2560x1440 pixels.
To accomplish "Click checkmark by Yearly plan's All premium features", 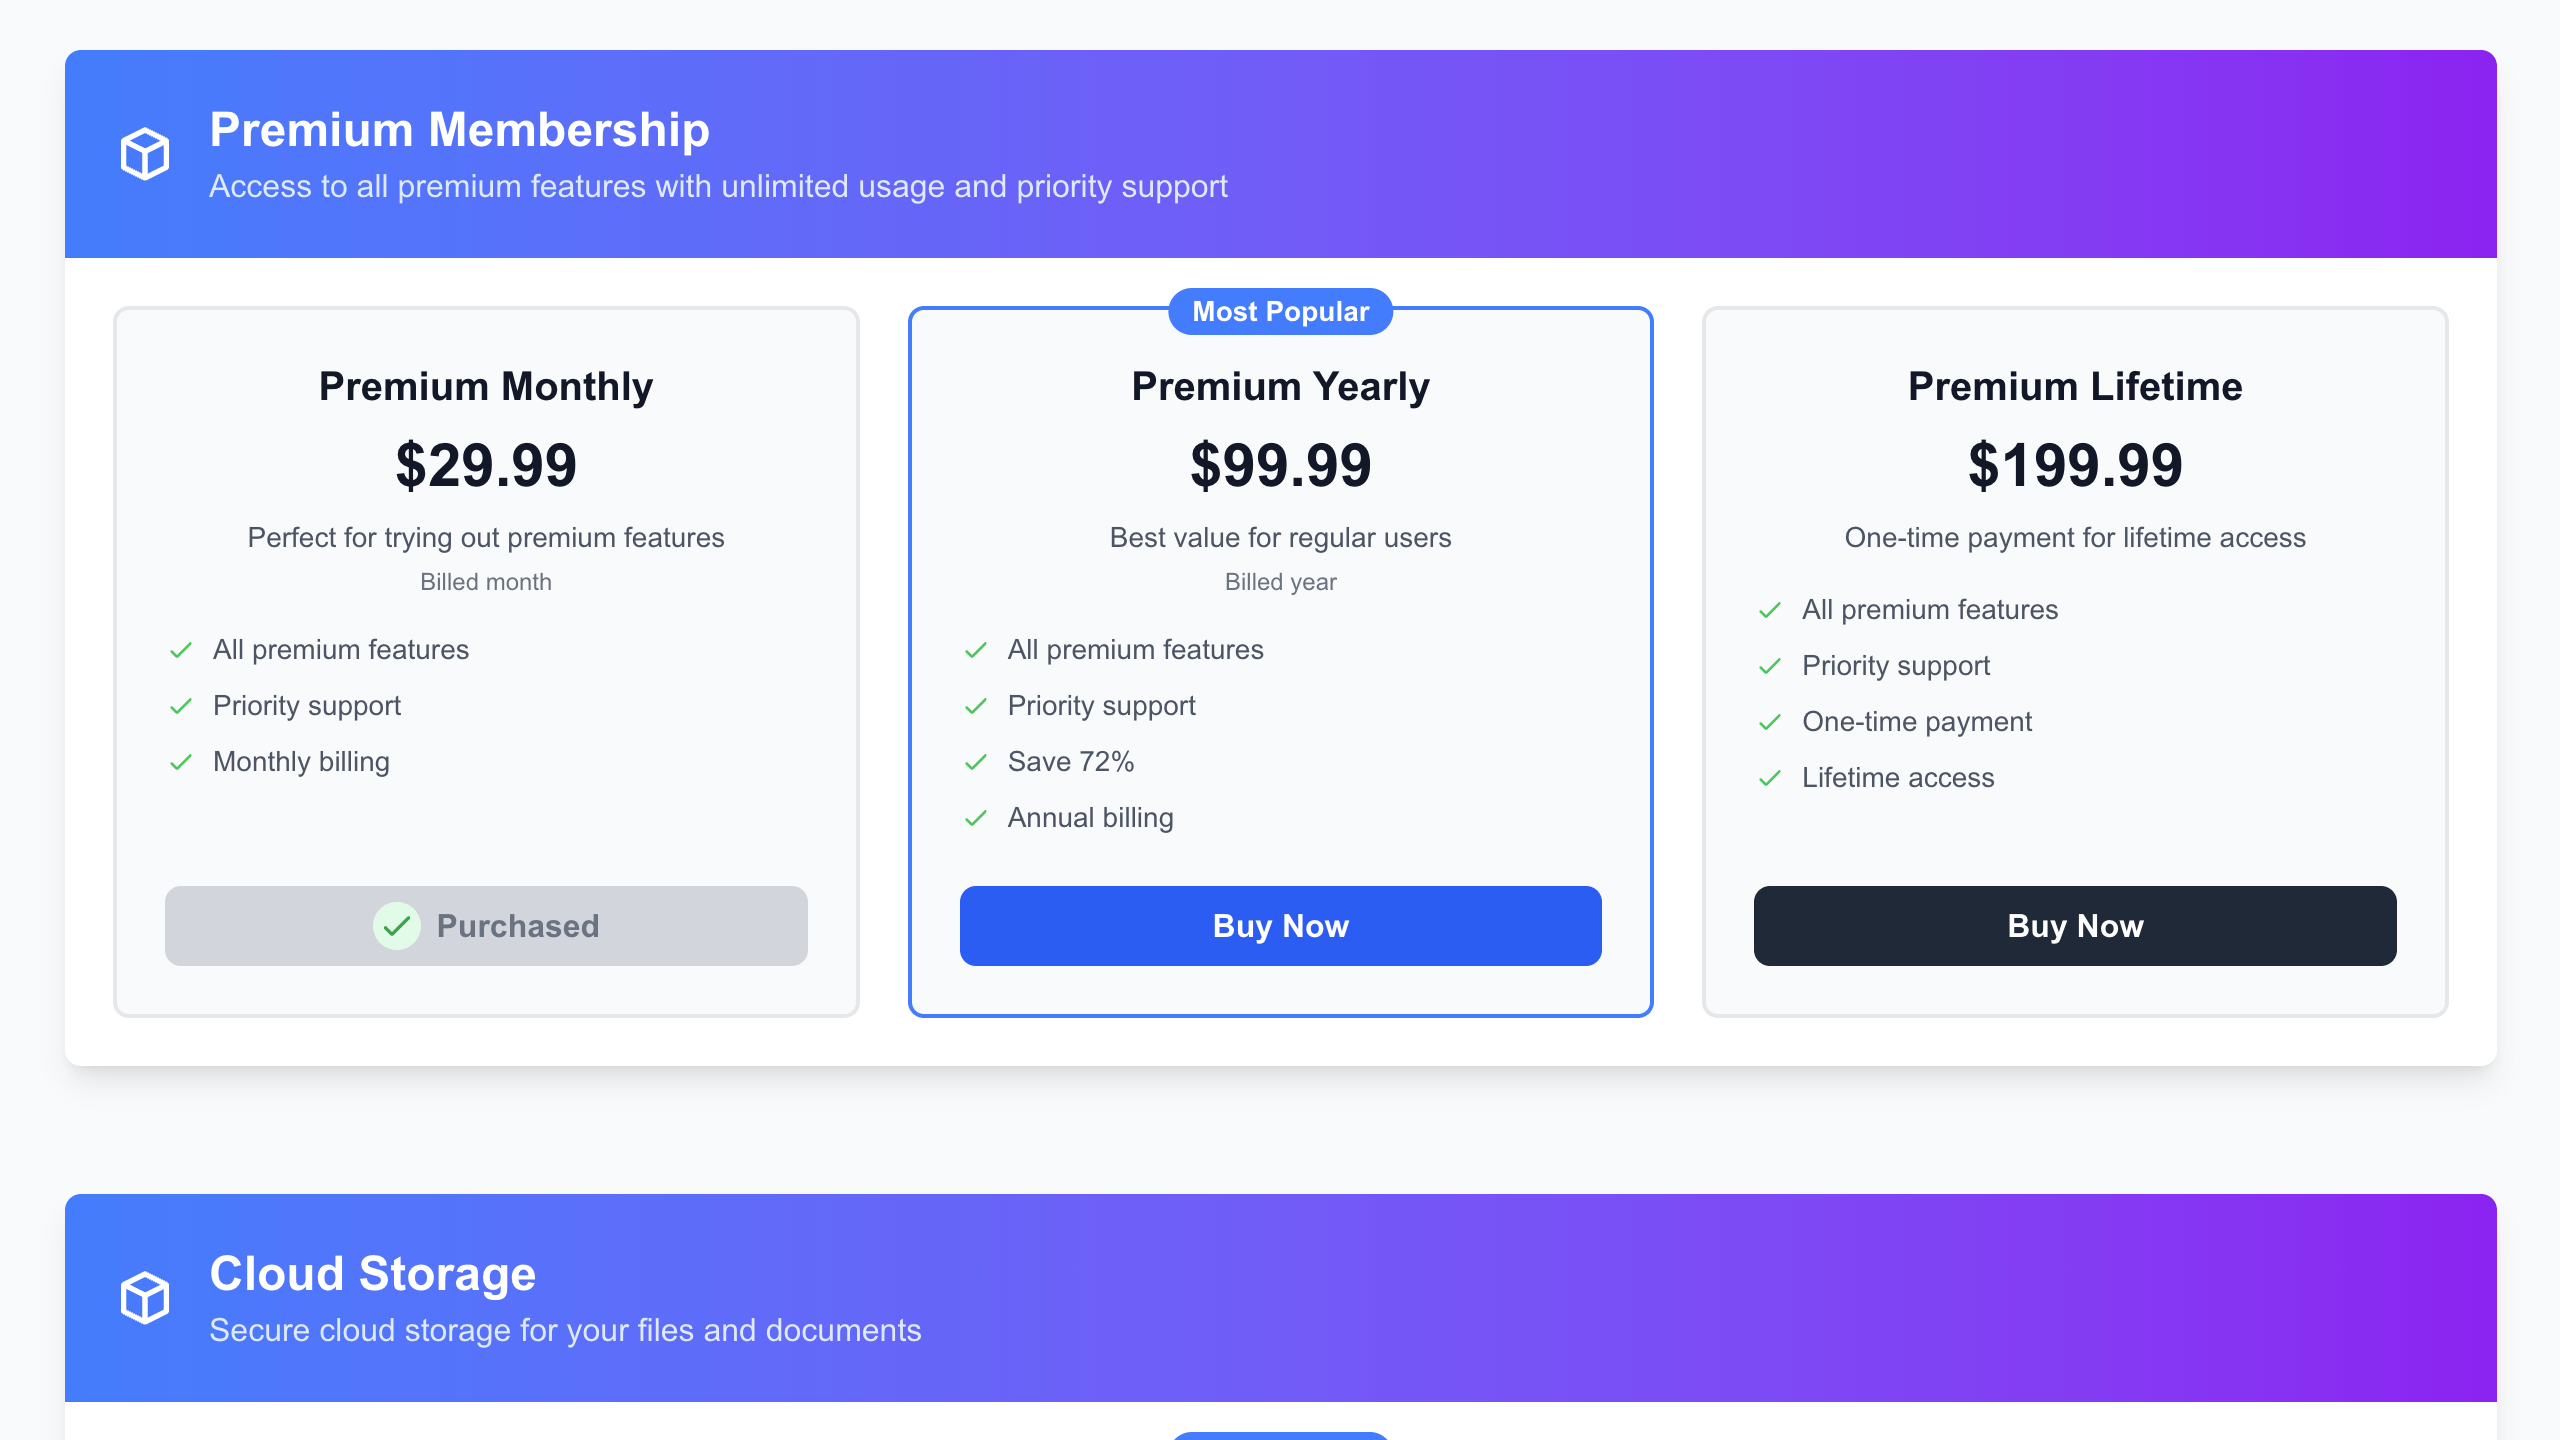I will coord(976,650).
